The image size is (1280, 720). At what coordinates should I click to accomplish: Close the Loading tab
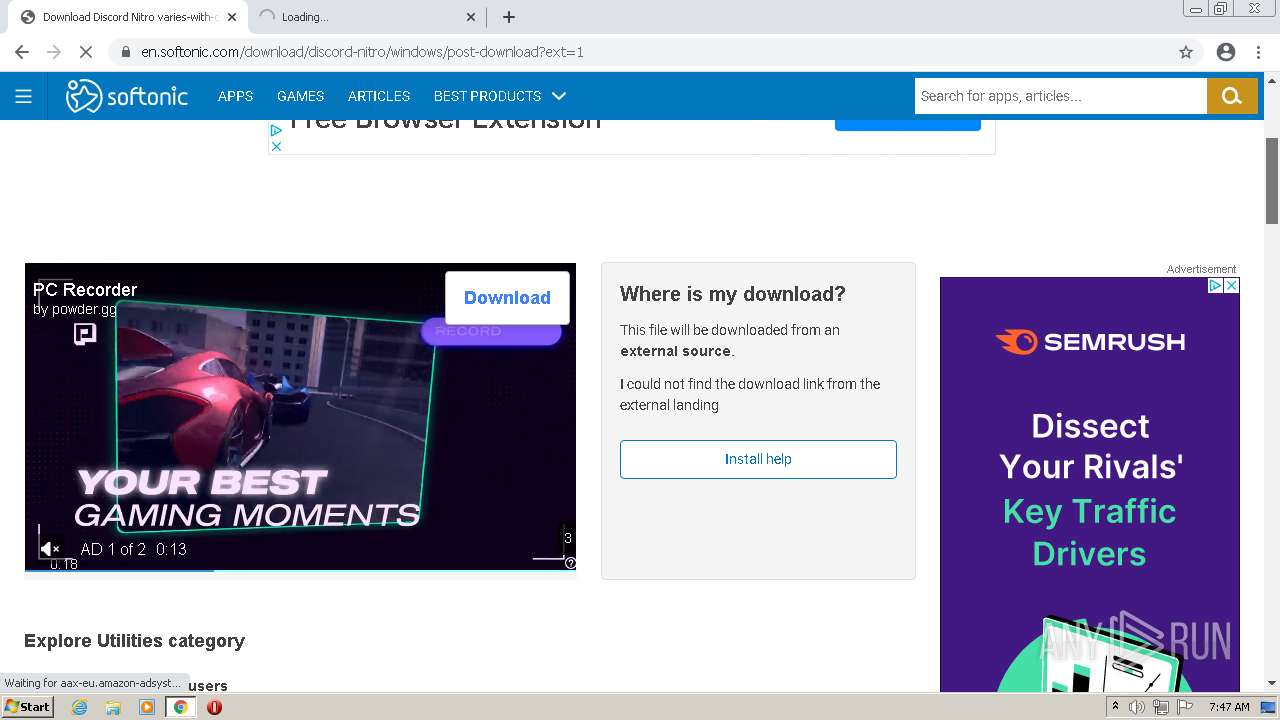pyautogui.click(x=471, y=17)
